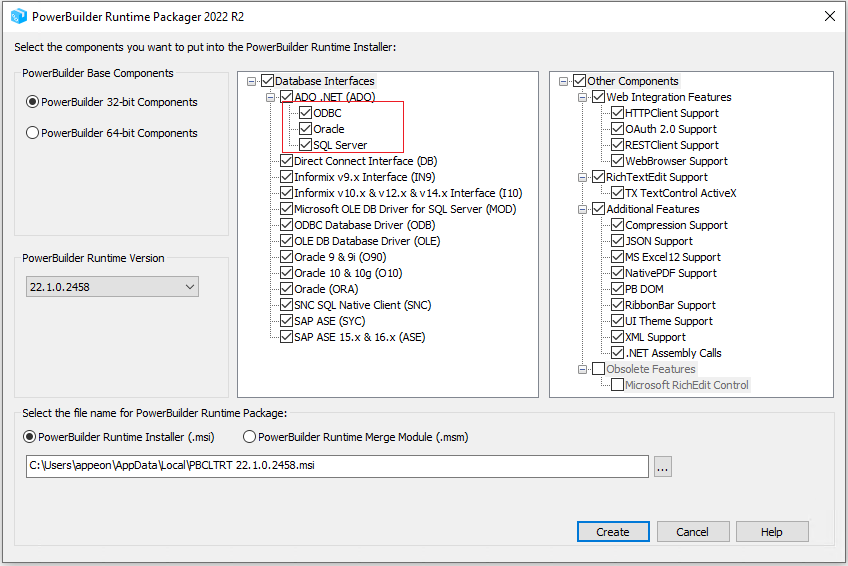Click the browse (...) button for file path
The image size is (848, 566).
(x=662, y=466)
